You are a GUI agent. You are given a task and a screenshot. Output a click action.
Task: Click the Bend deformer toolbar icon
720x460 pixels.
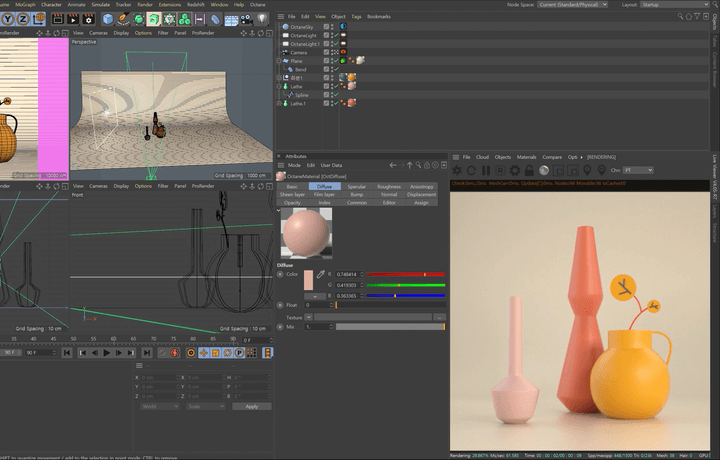click(215, 19)
